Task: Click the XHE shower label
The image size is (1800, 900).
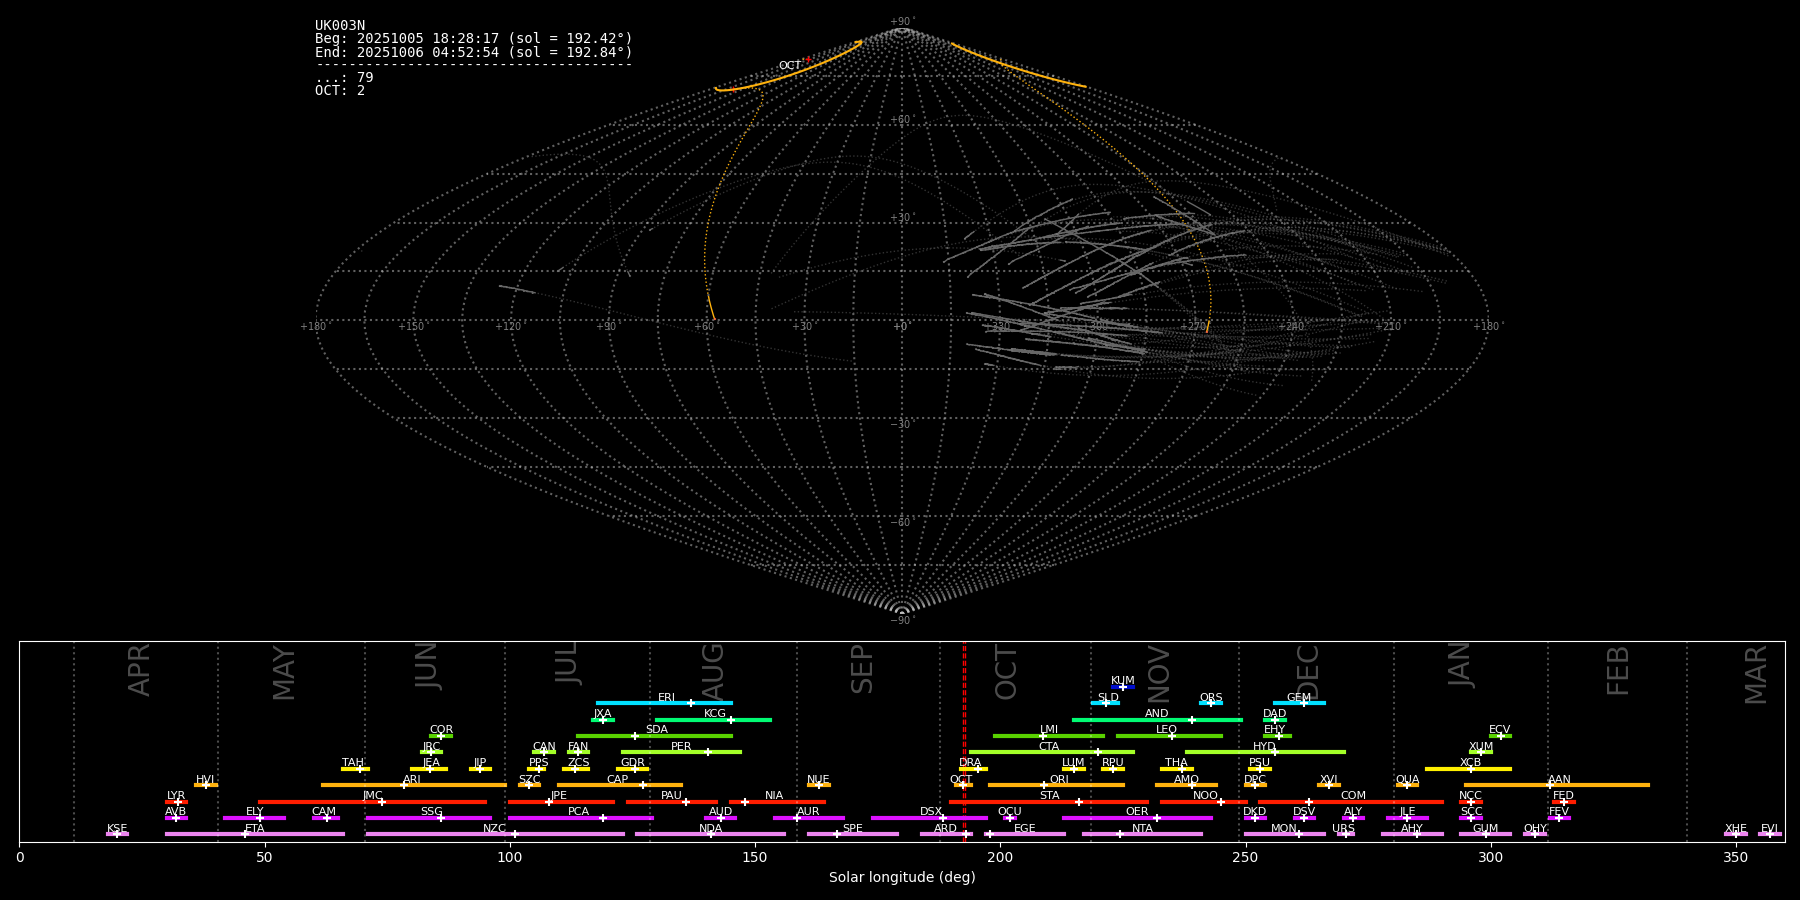Action: coord(1736,829)
